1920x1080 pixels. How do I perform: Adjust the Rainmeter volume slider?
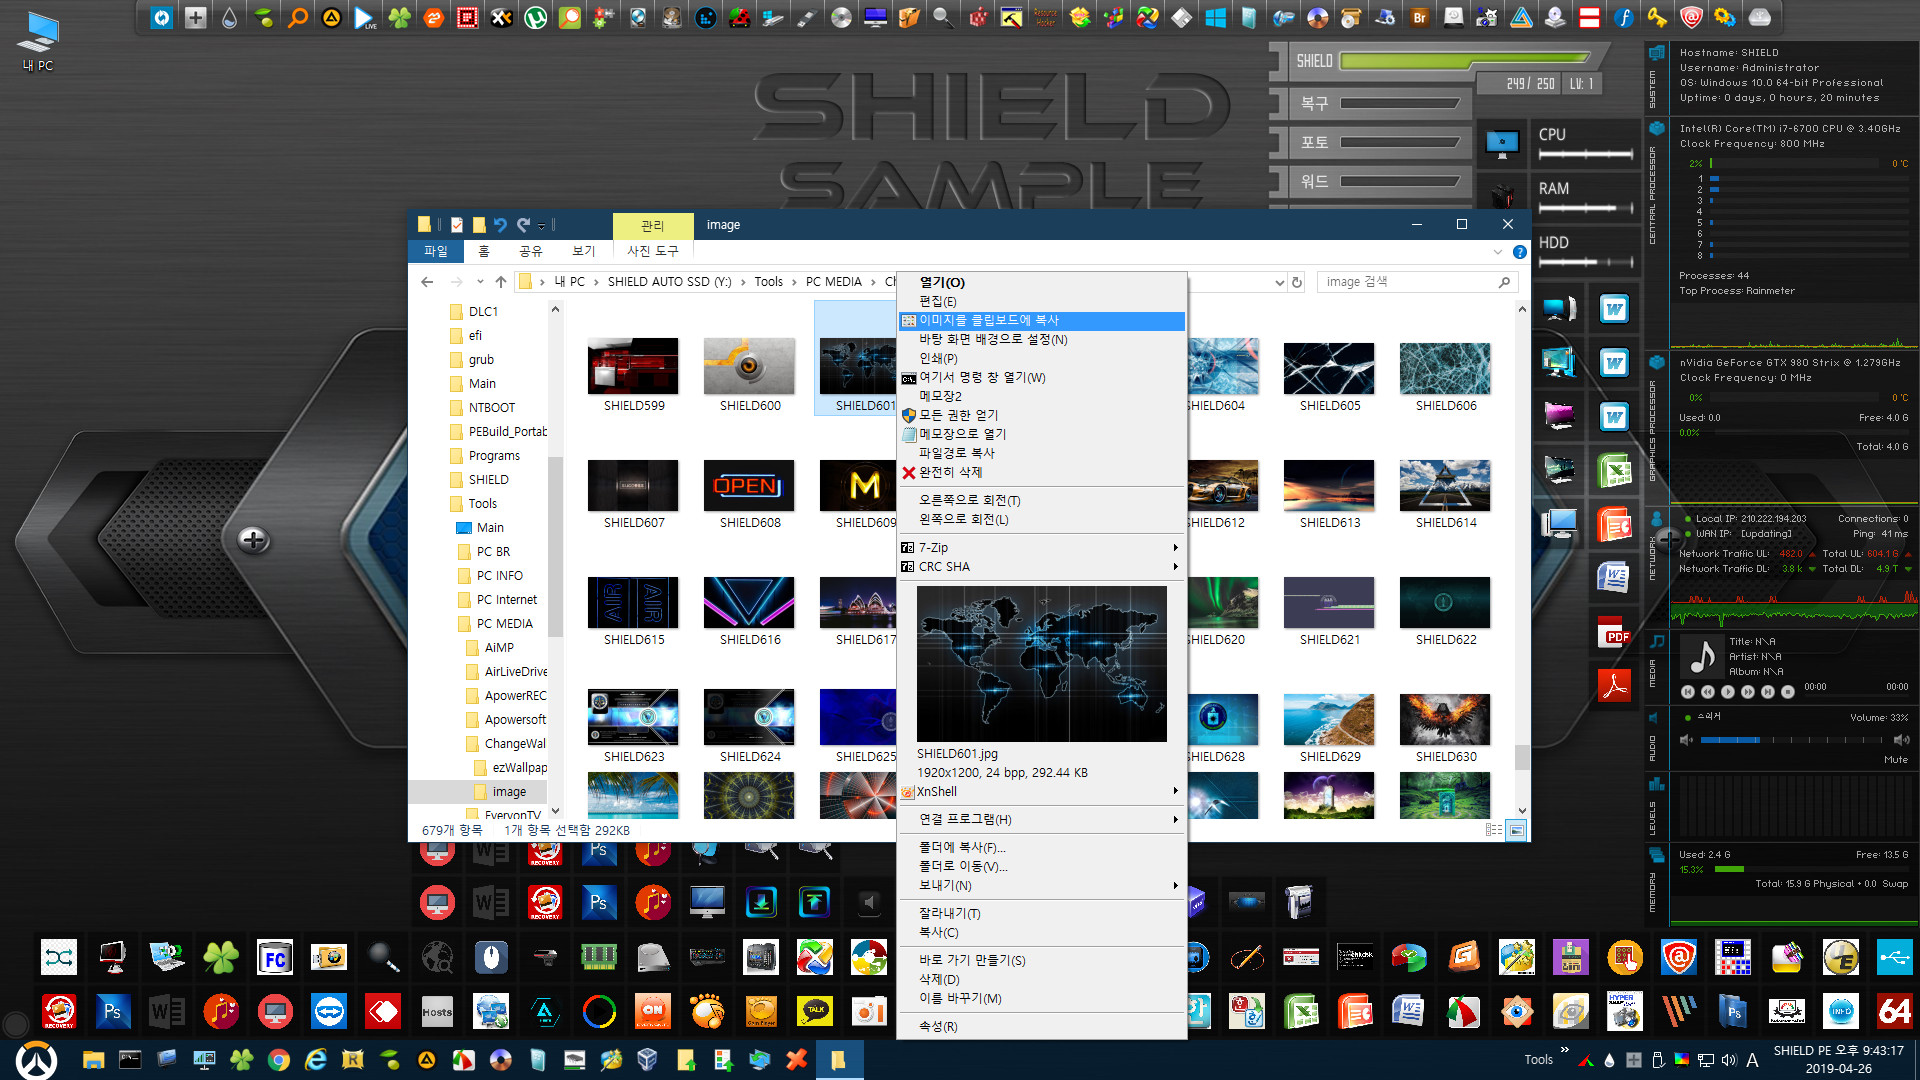(x=1790, y=740)
